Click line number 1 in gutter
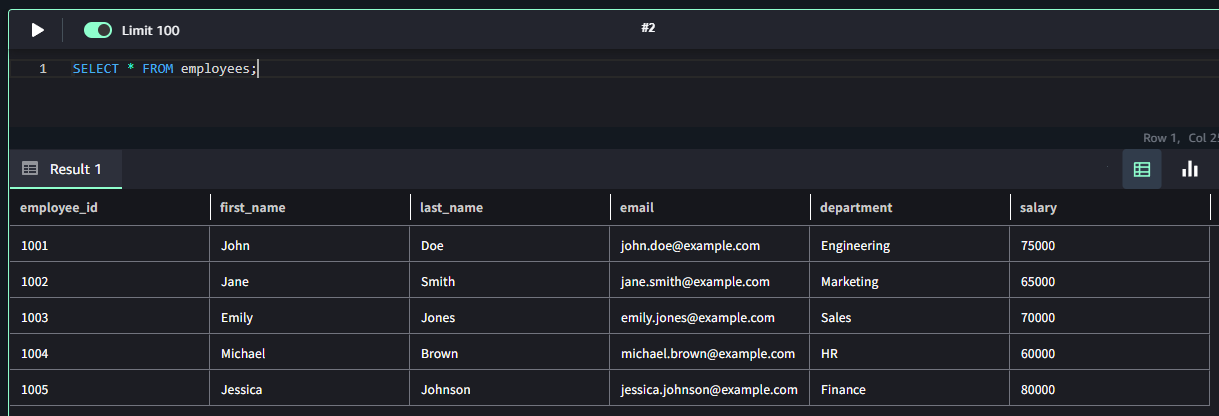 pos(43,69)
